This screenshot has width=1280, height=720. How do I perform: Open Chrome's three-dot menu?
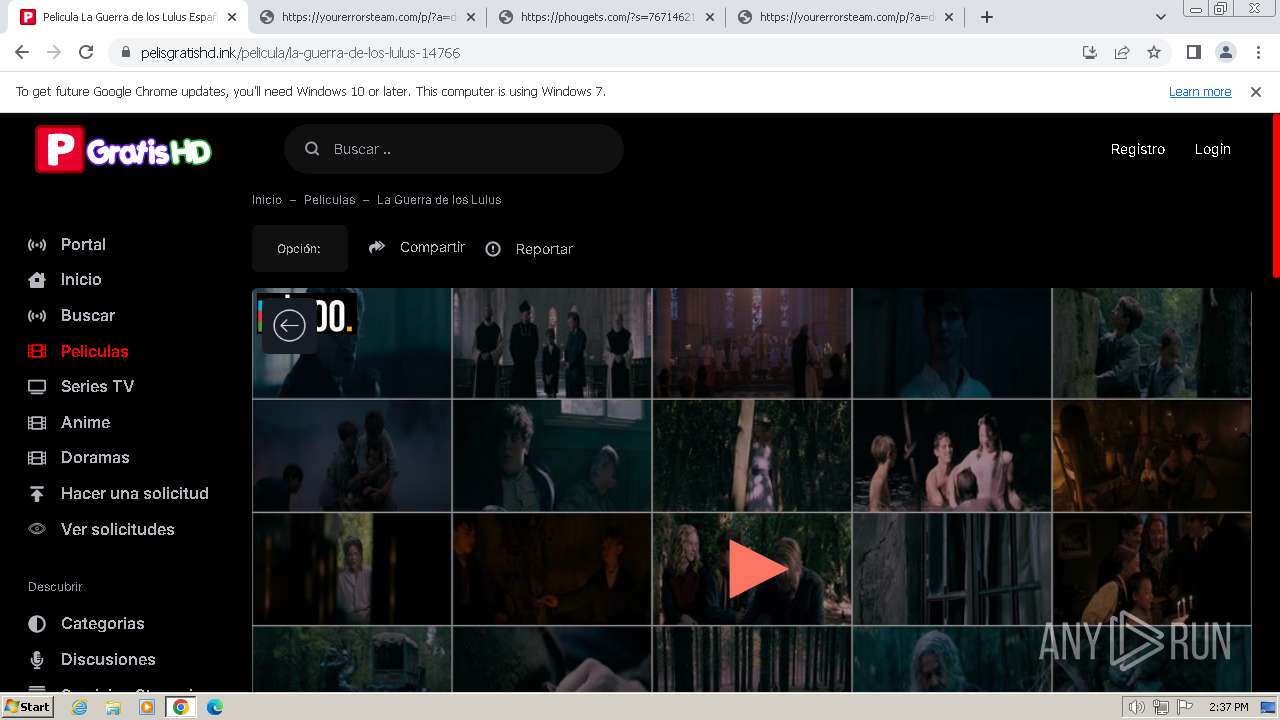1258,52
